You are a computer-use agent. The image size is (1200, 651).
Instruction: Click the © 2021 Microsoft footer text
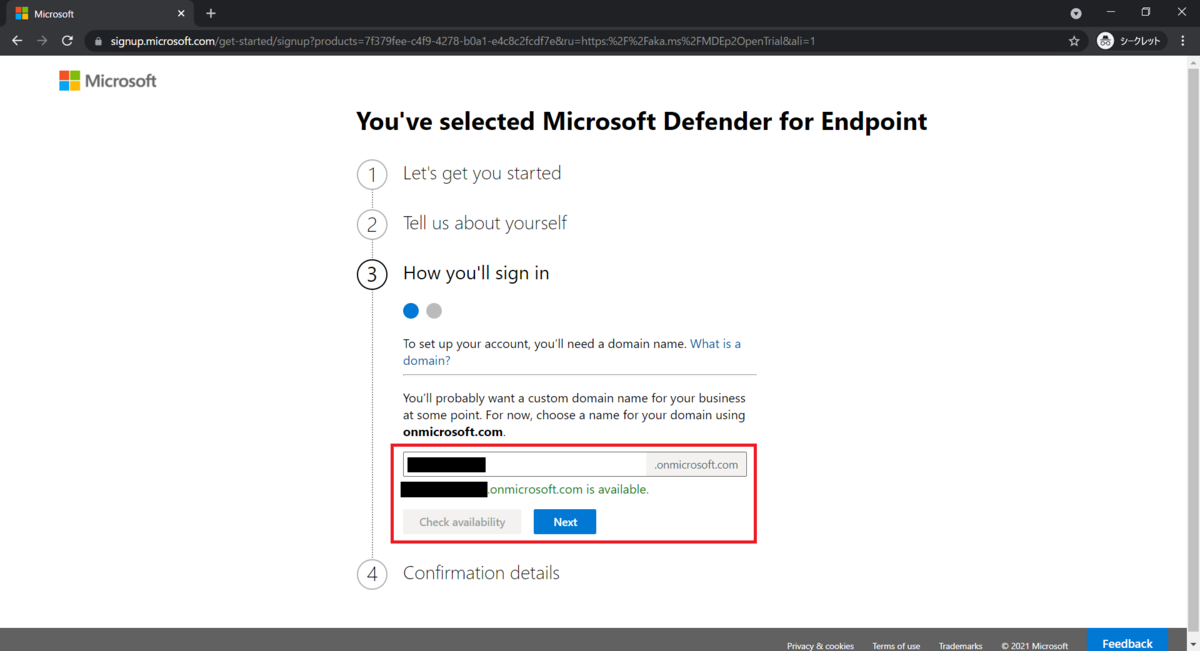(1035, 646)
